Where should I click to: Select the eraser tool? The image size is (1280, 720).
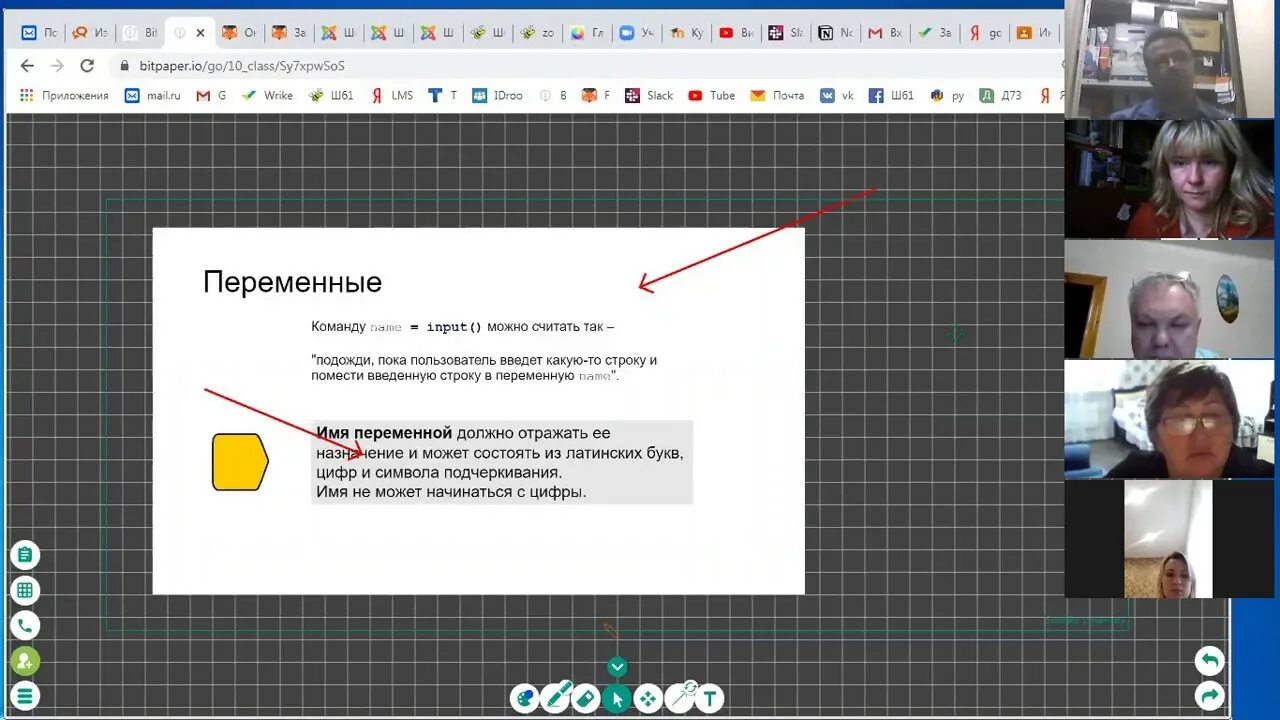click(x=586, y=698)
